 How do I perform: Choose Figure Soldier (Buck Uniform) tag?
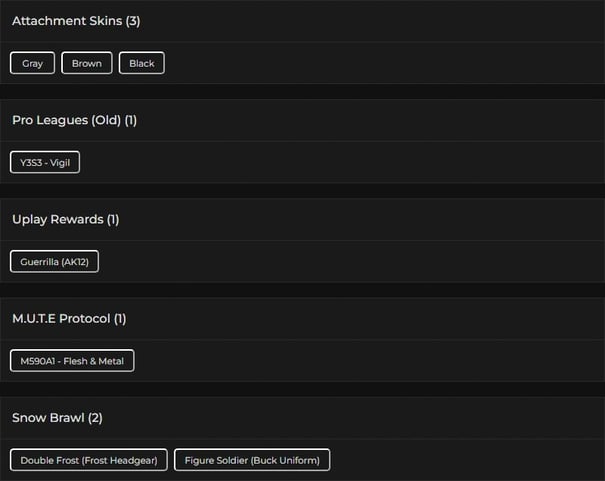[x=252, y=460]
